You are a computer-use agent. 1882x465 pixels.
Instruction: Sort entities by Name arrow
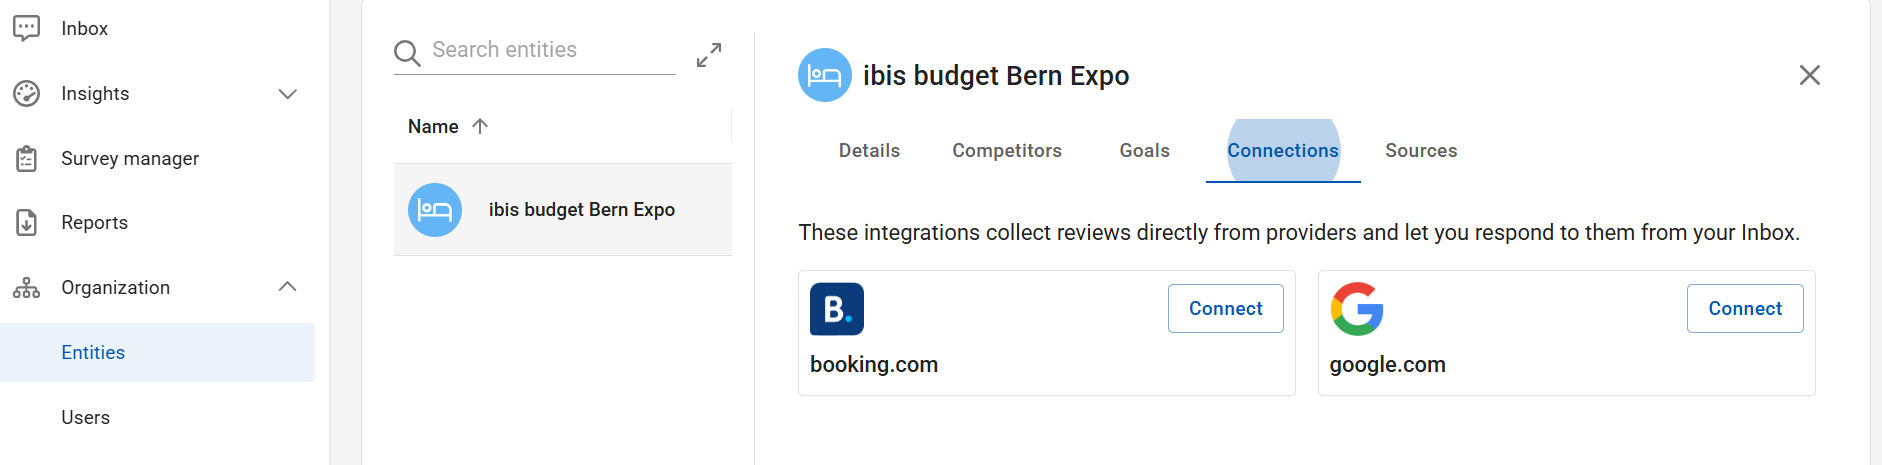click(480, 126)
